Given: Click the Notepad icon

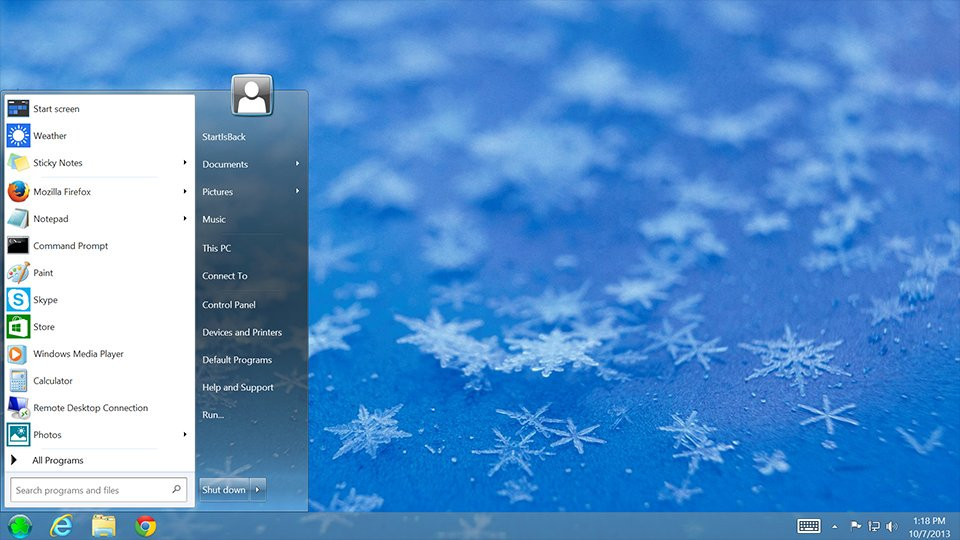Looking at the screenshot, I should tap(18, 219).
